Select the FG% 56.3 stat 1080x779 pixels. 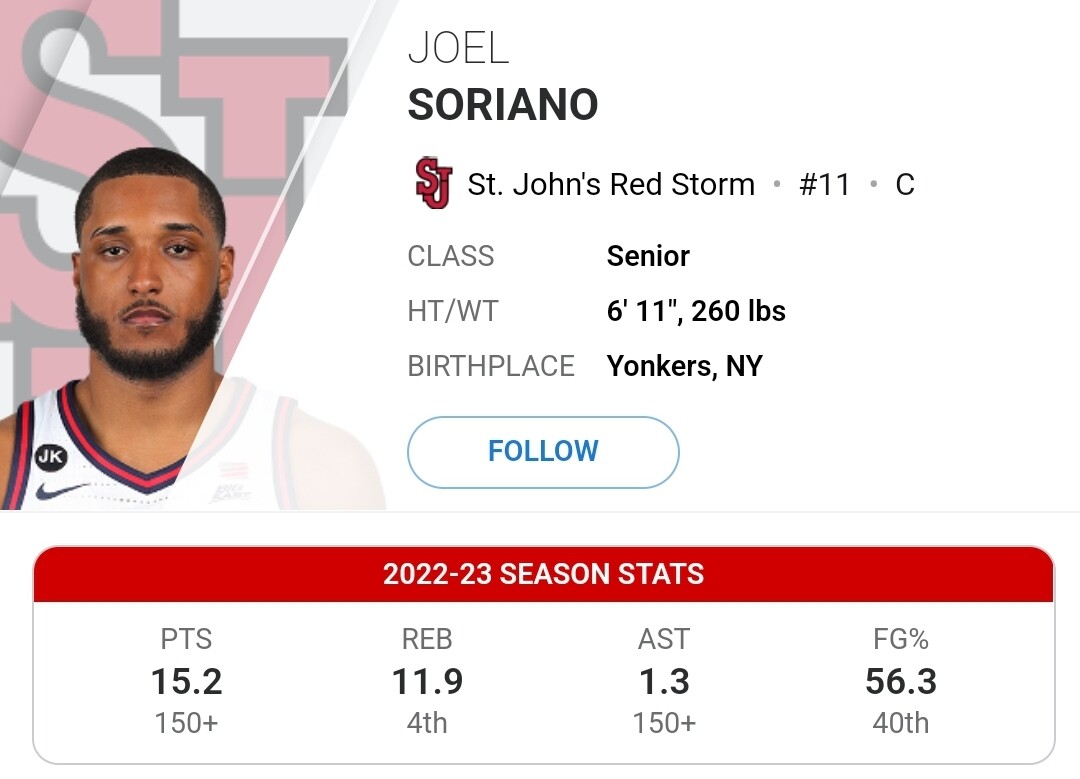pos(901,681)
